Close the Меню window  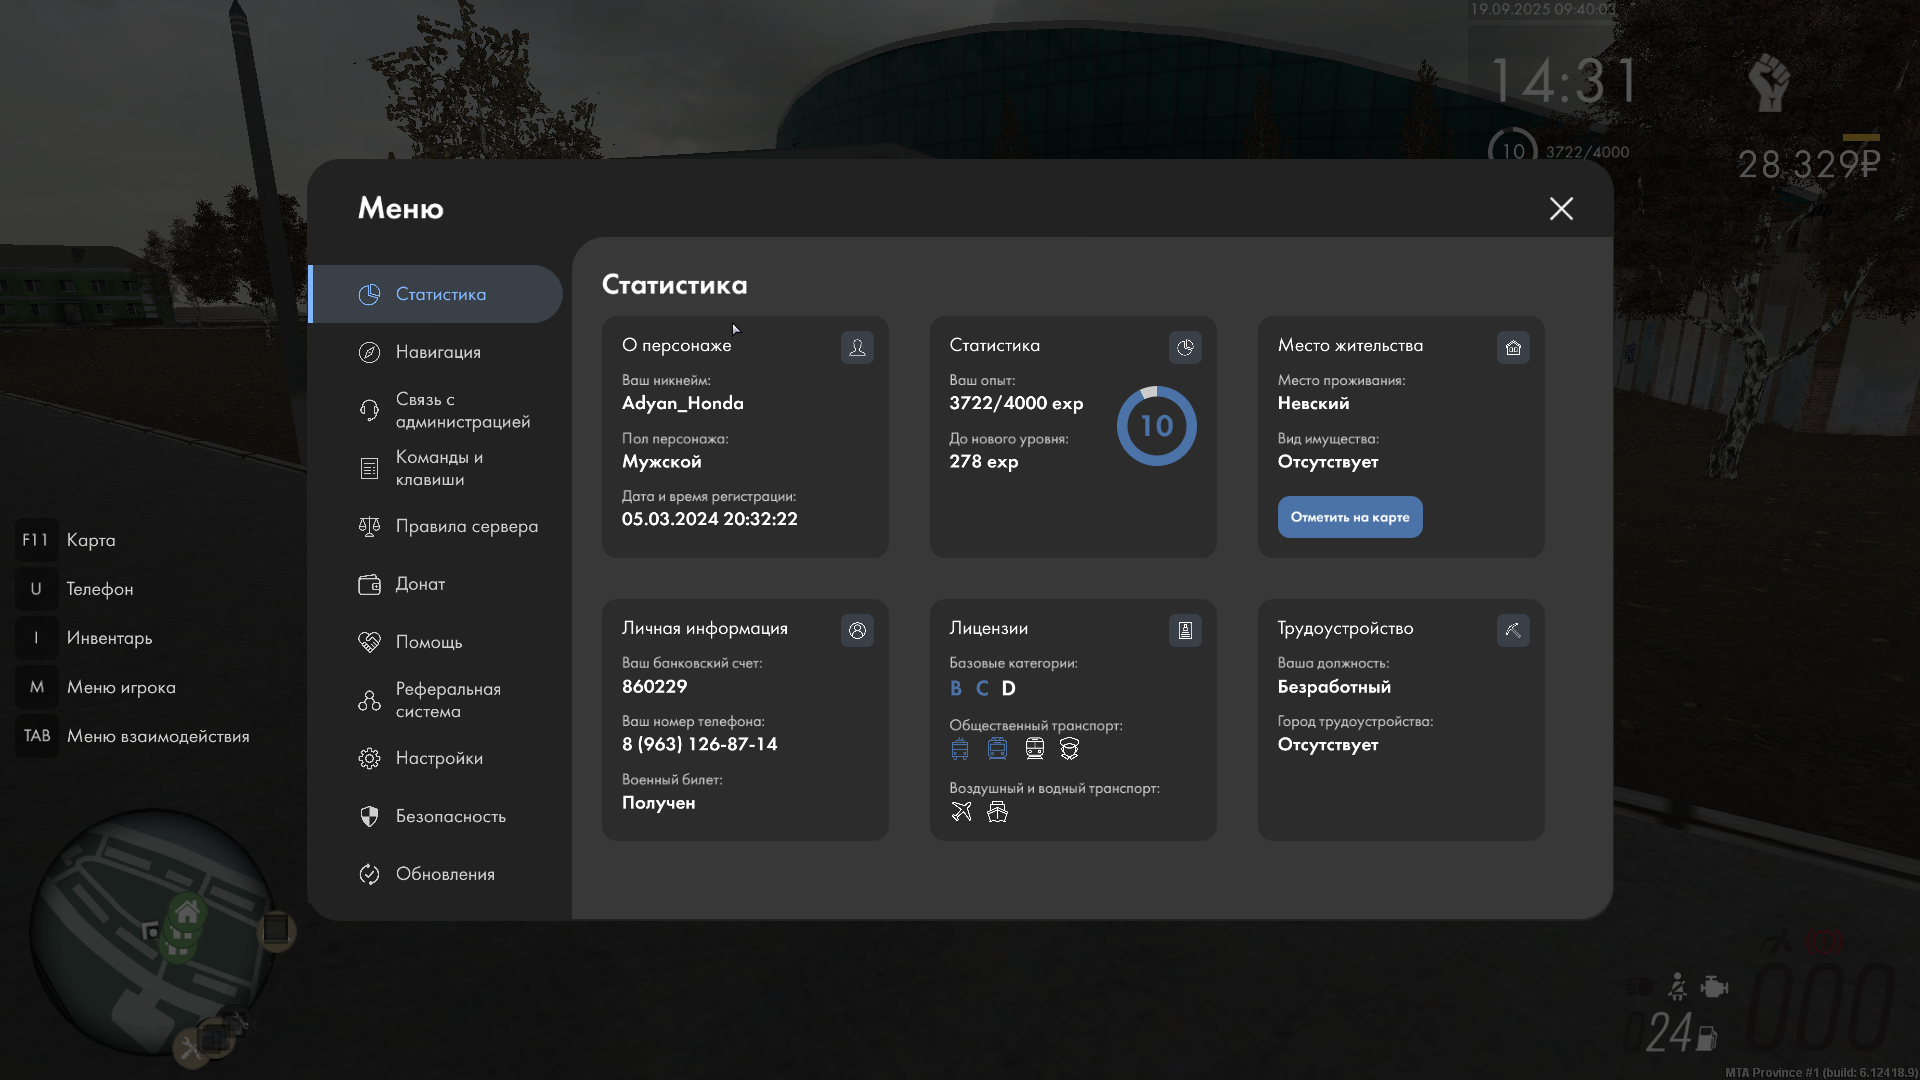point(1561,208)
